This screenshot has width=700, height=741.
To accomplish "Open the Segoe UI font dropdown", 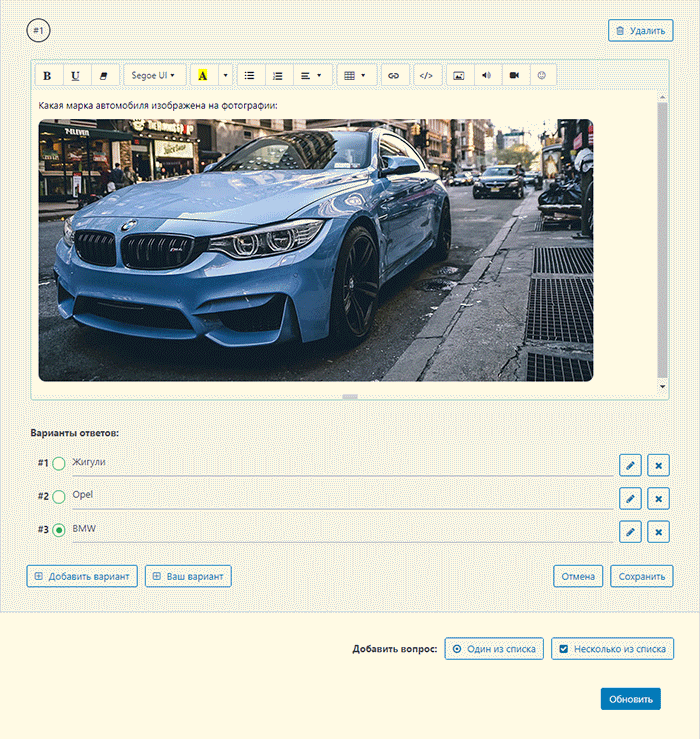I will [x=153, y=76].
